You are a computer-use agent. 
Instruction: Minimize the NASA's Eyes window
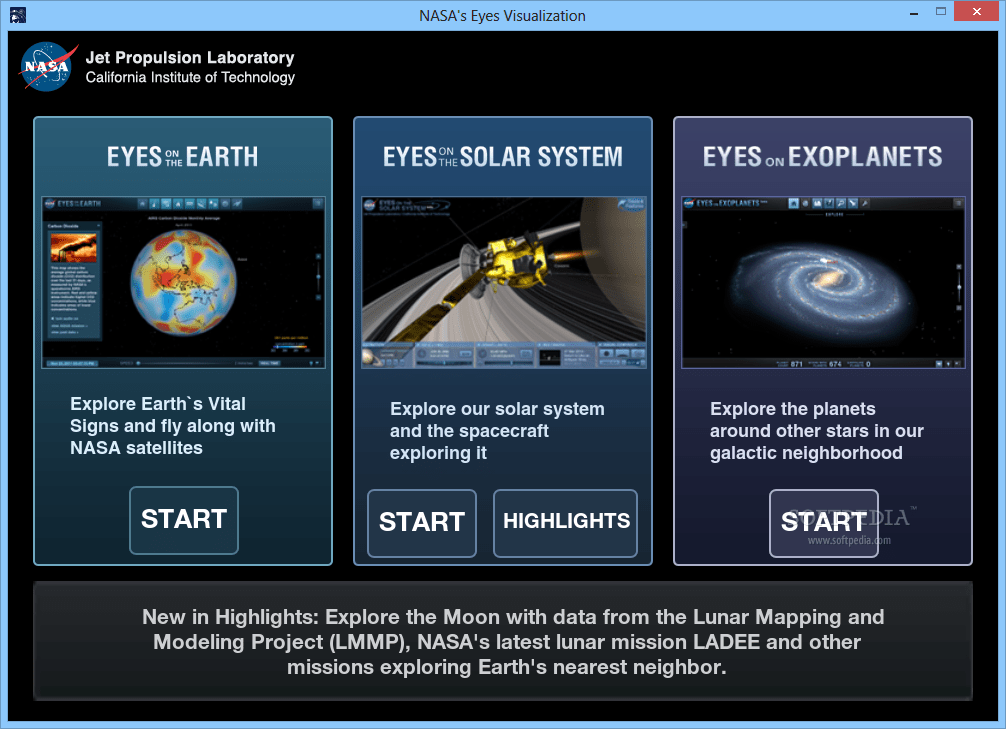914,13
